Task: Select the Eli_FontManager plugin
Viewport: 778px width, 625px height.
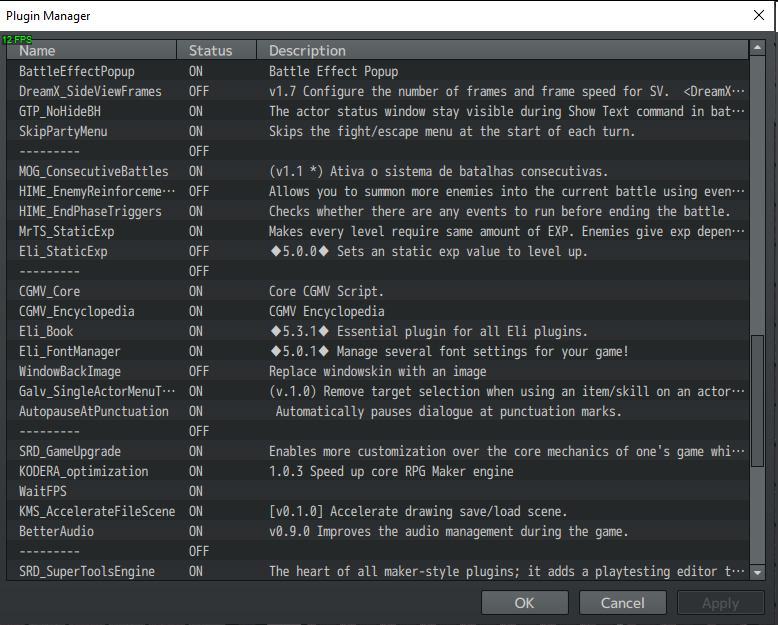Action: [x=378, y=351]
